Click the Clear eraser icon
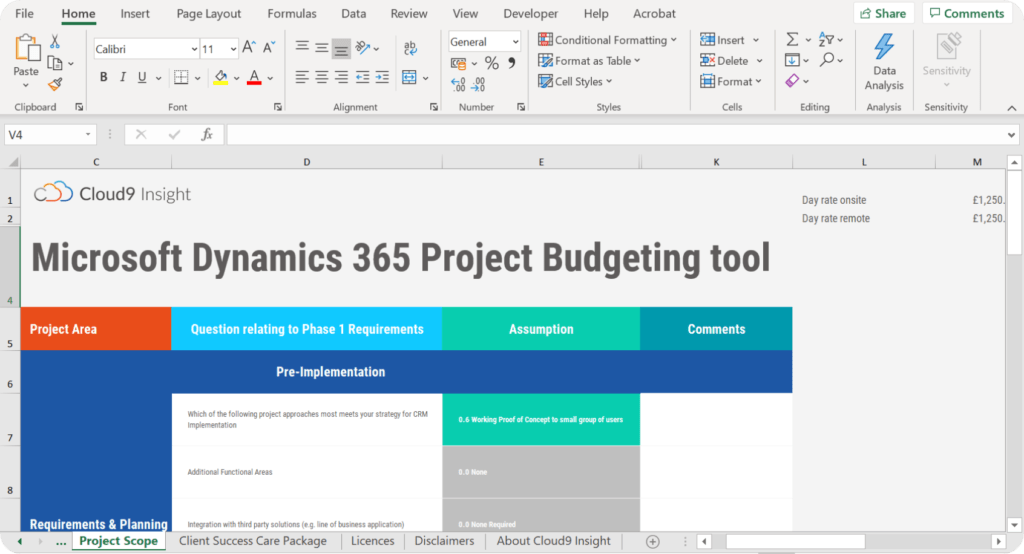1024x554 pixels. tap(792, 81)
